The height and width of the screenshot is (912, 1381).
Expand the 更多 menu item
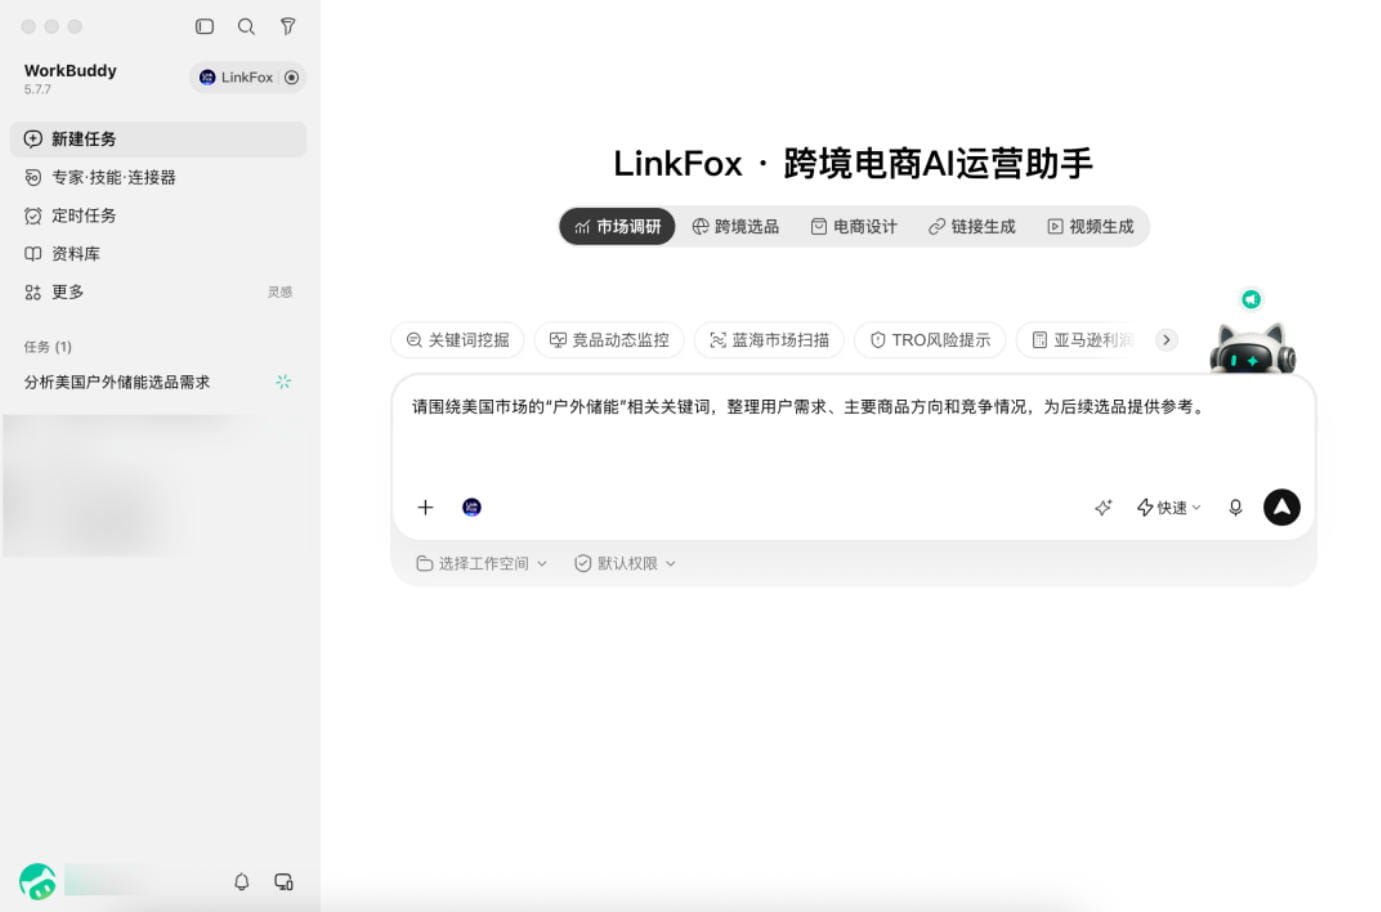[158, 291]
